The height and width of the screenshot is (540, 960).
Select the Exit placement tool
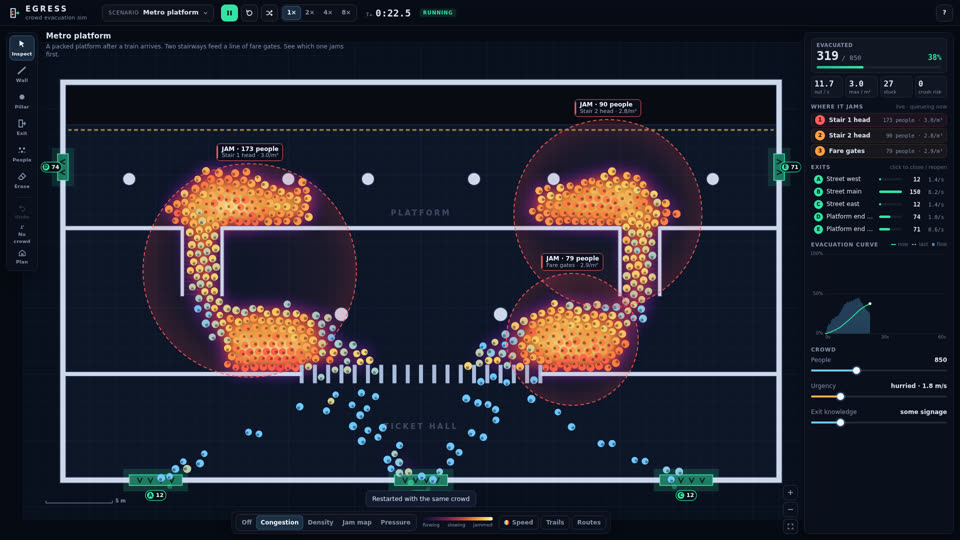21,127
